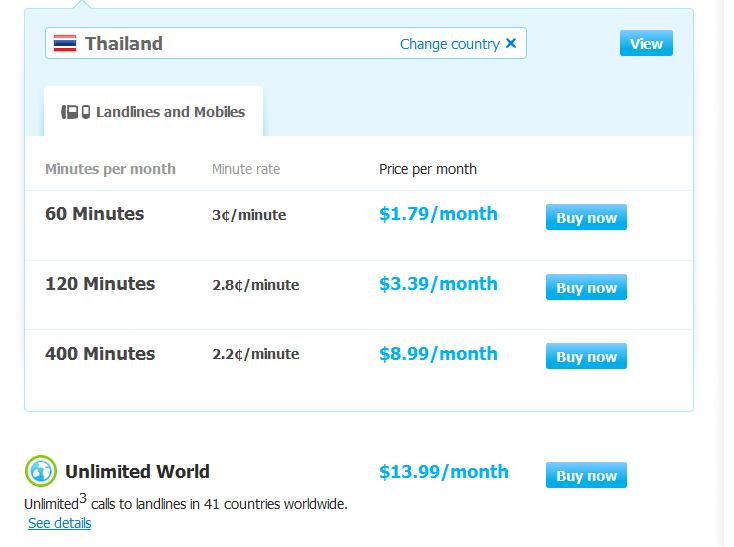This screenshot has width=734, height=547.
Task: Open the Landlines and Mobiles tab
Action: coord(154,111)
